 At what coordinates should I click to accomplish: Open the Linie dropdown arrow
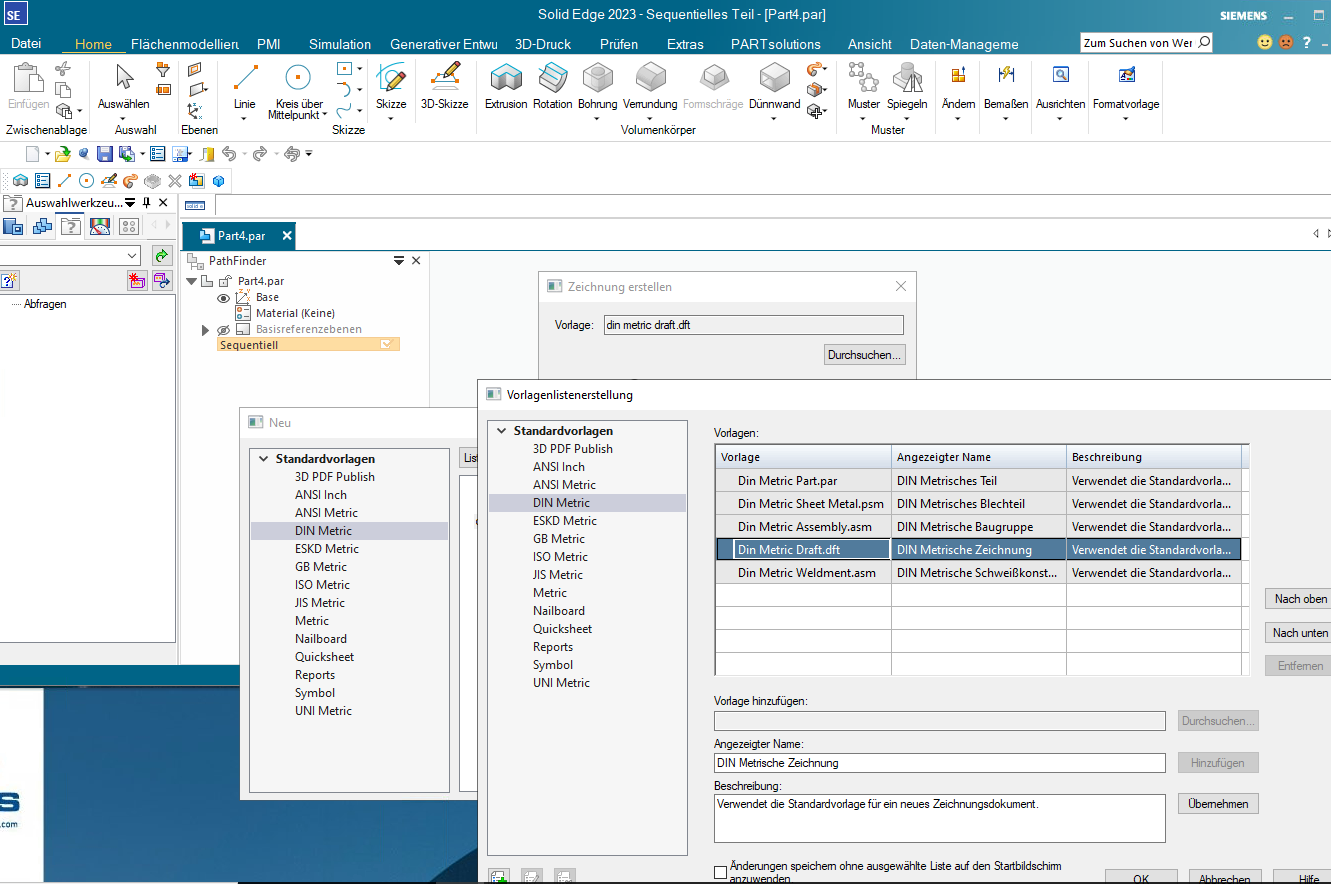point(244,118)
